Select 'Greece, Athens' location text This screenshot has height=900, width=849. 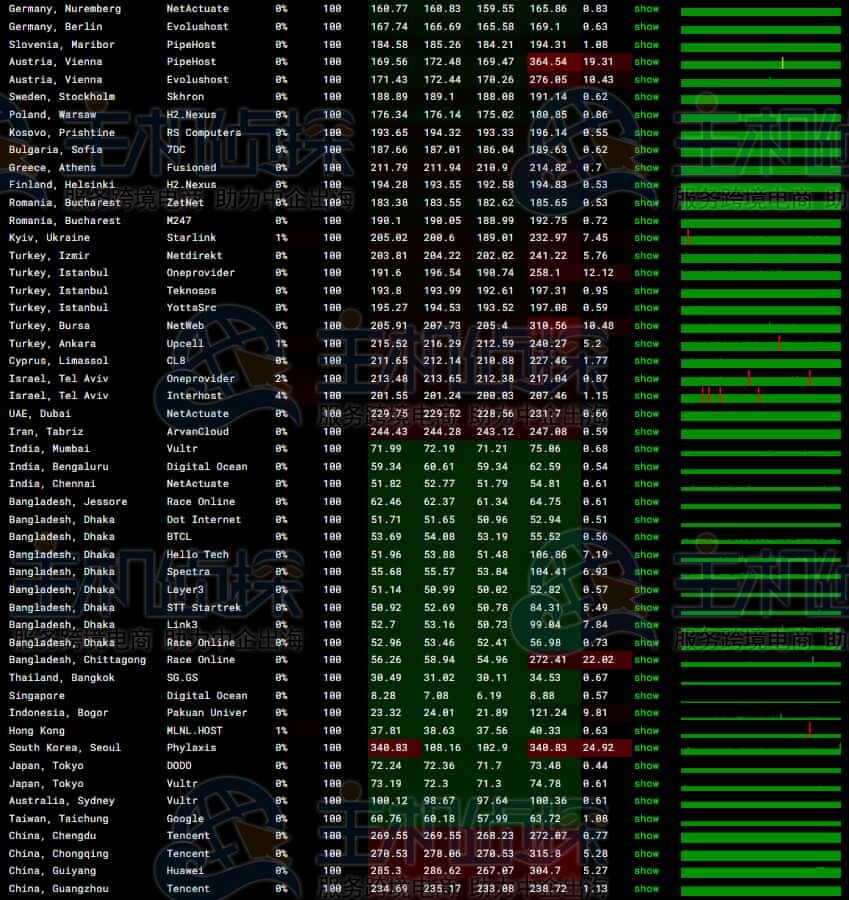coord(52,168)
